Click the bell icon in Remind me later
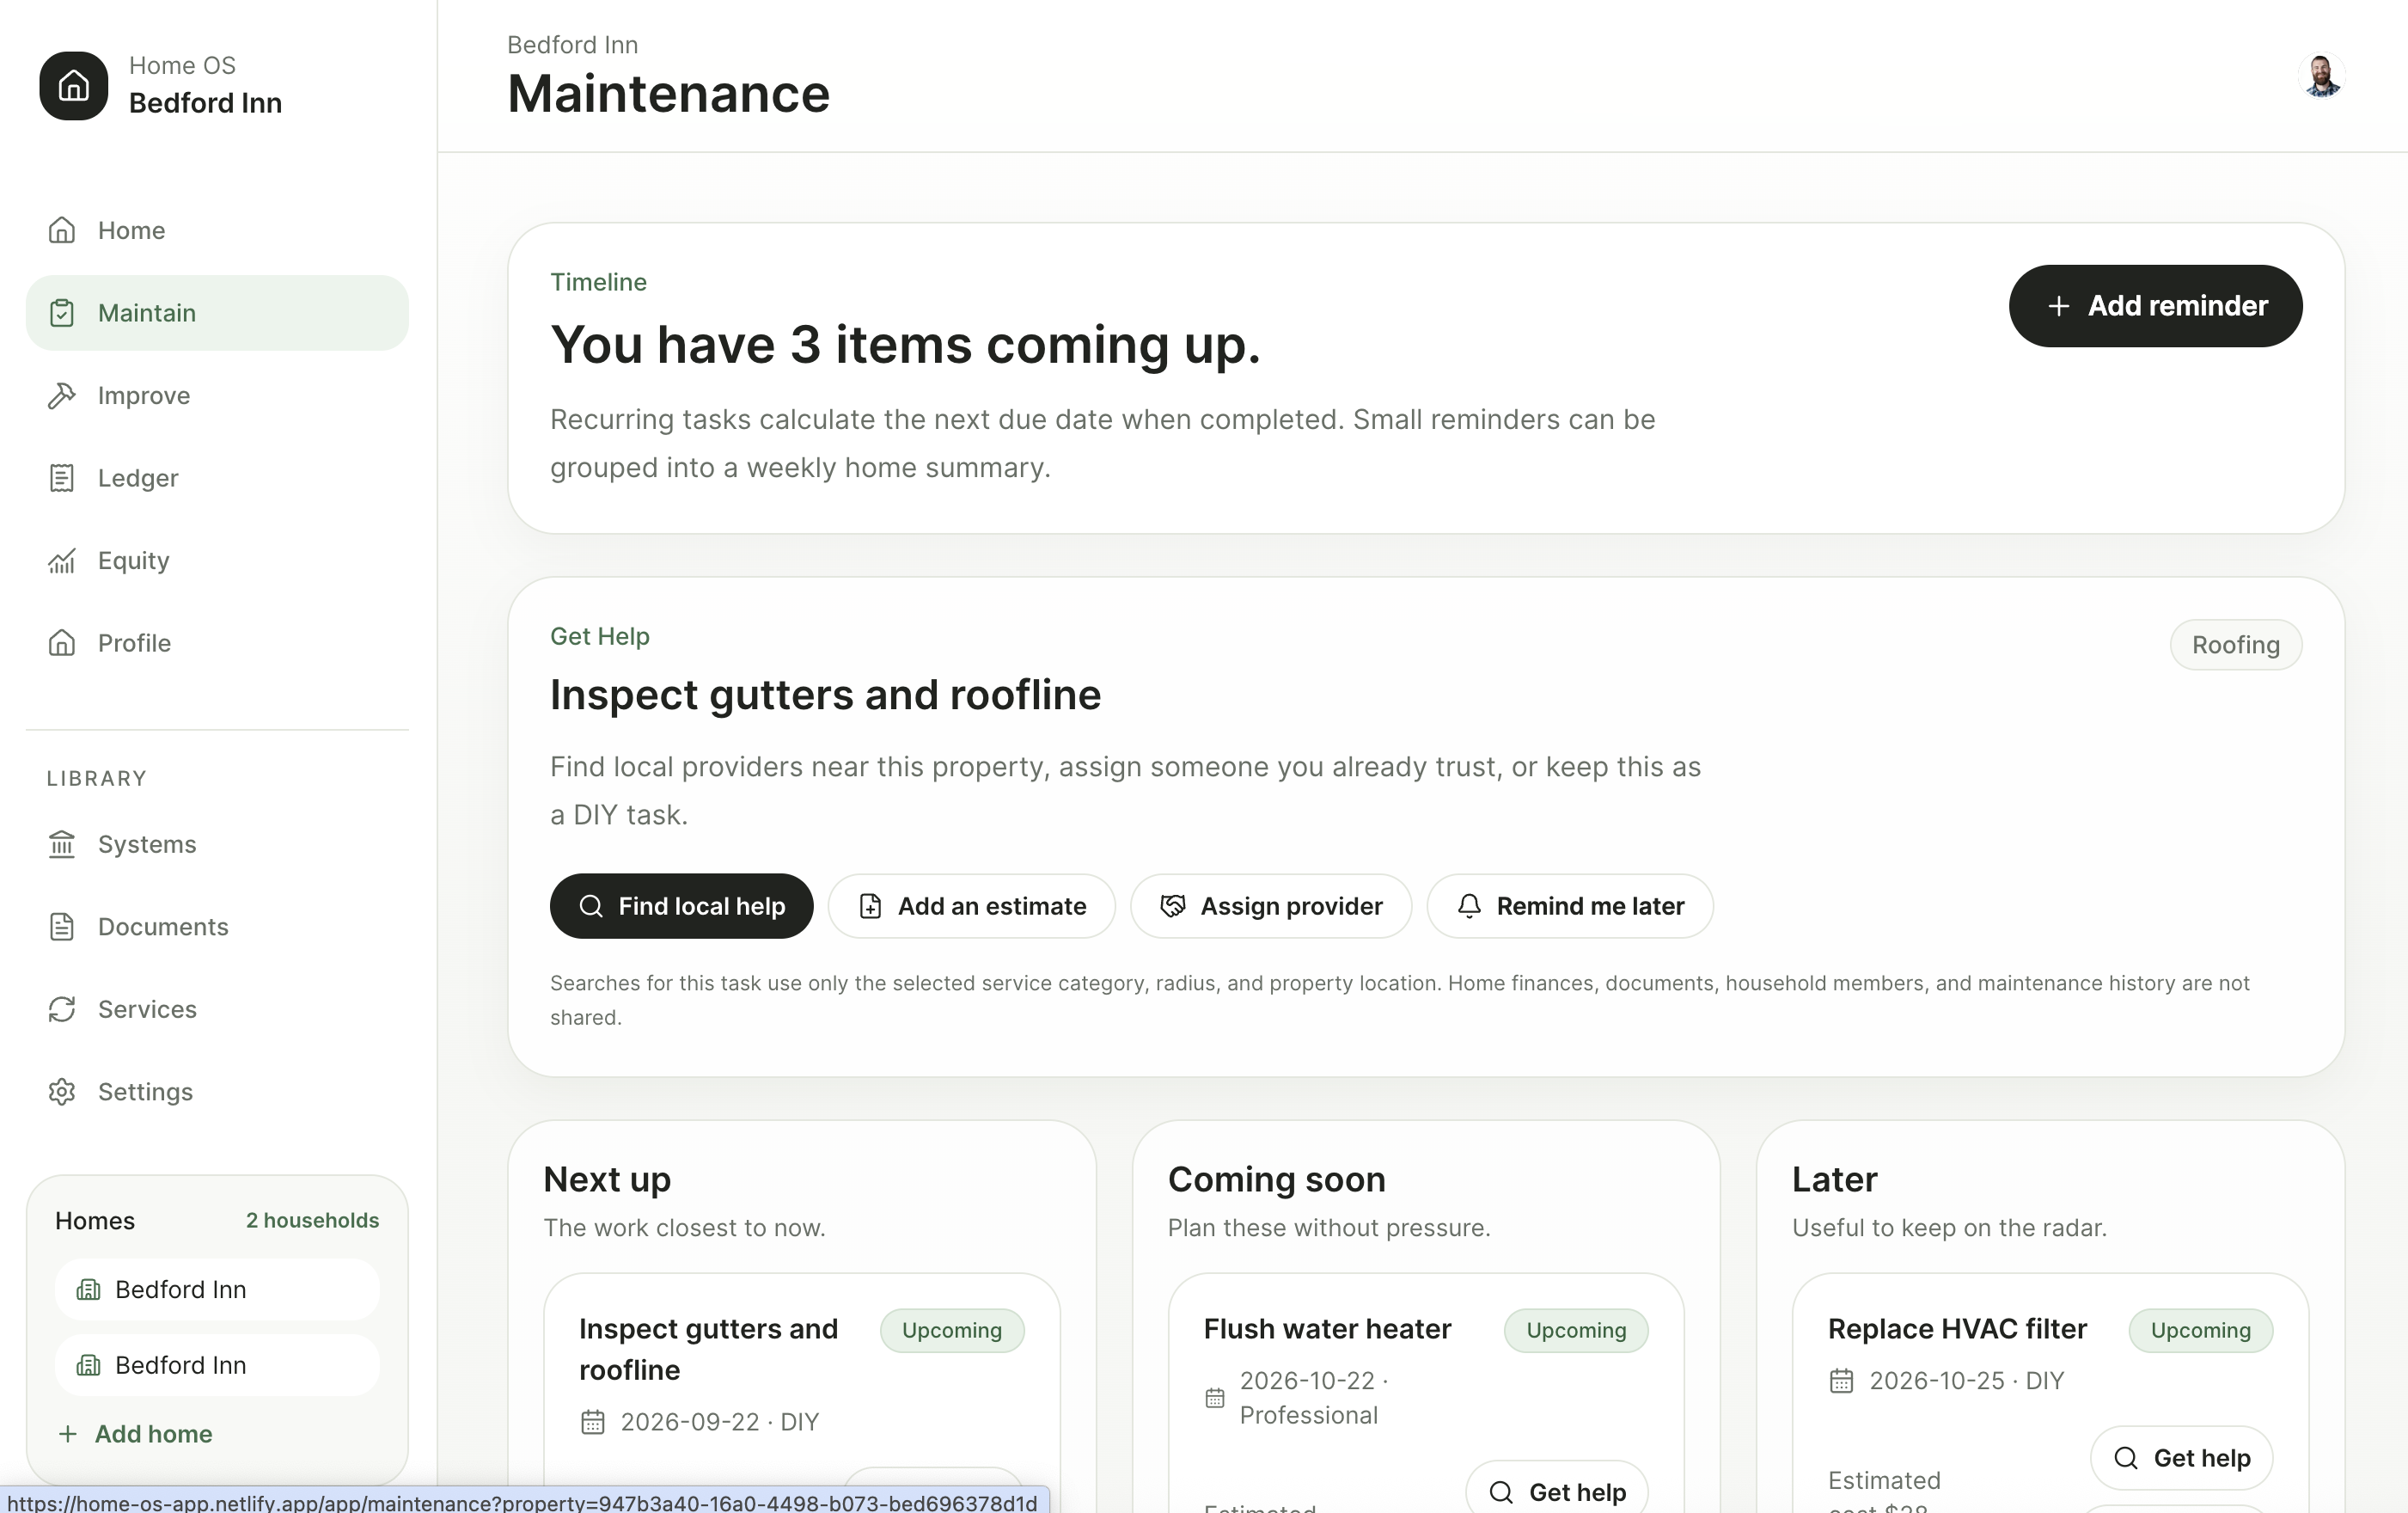This screenshot has width=2408, height=1513. tap(1468, 906)
